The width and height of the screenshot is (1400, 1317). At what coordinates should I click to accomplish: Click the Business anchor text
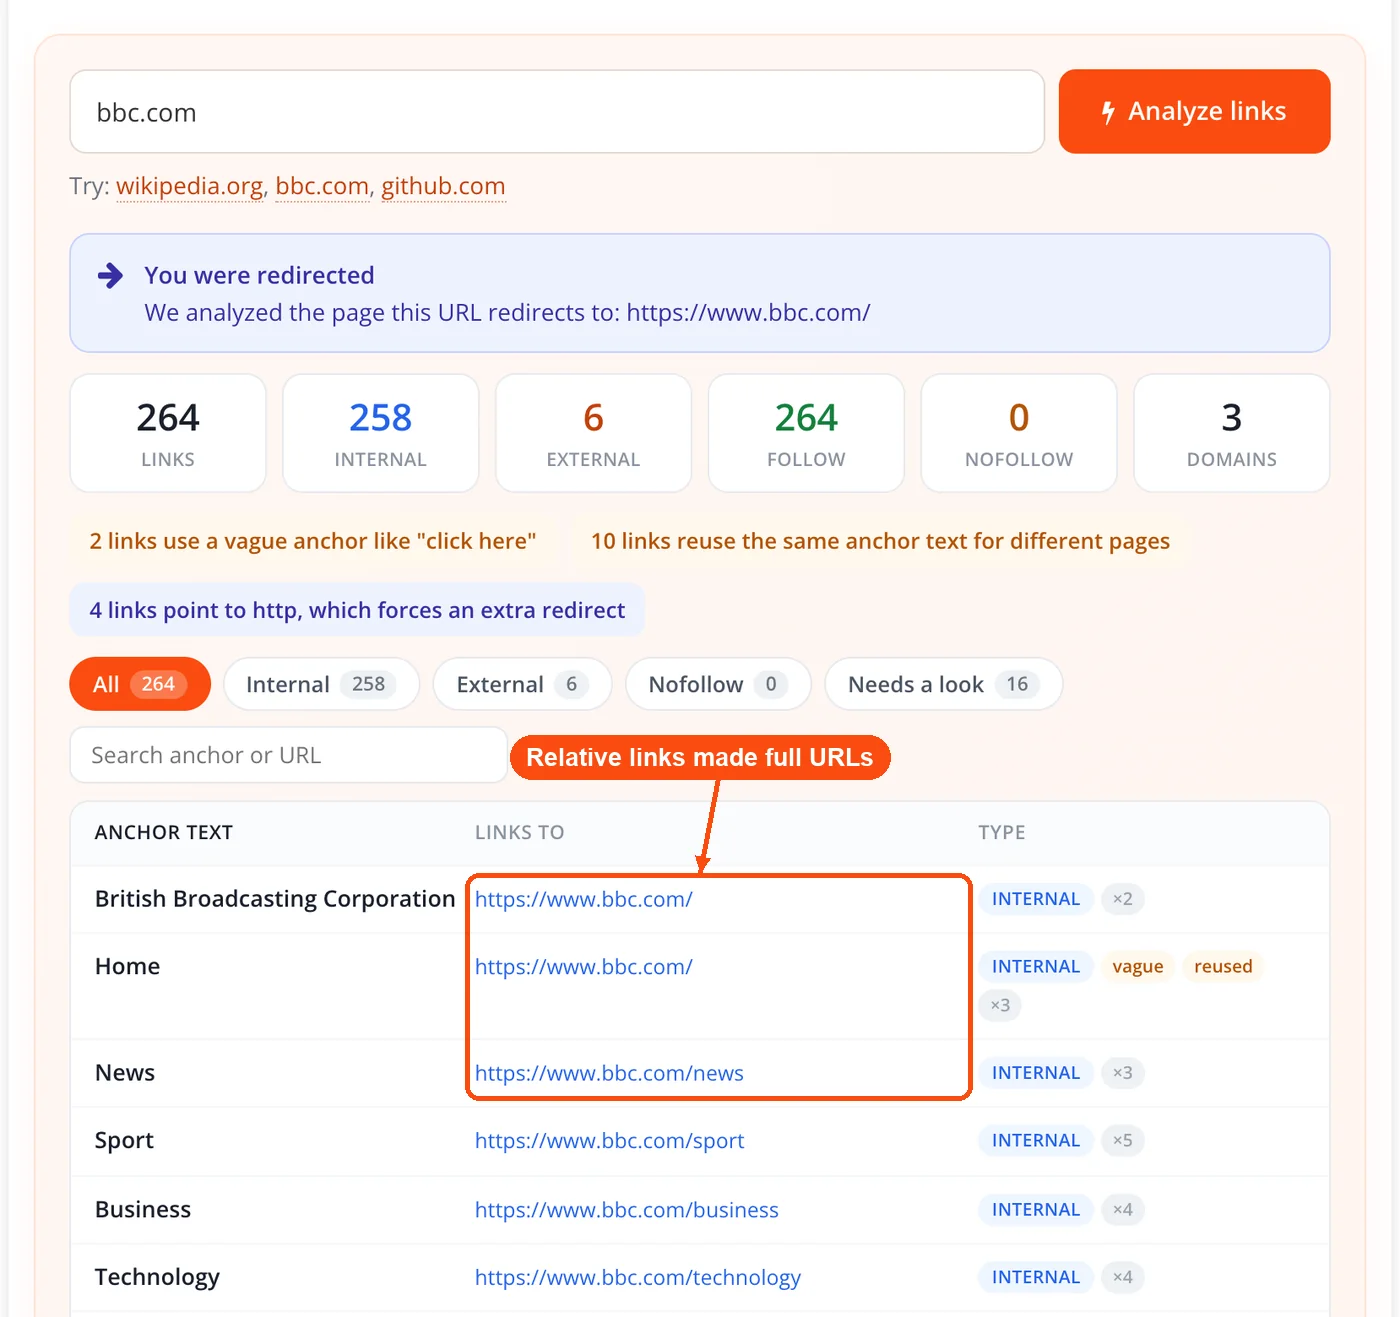(143, 1209)
